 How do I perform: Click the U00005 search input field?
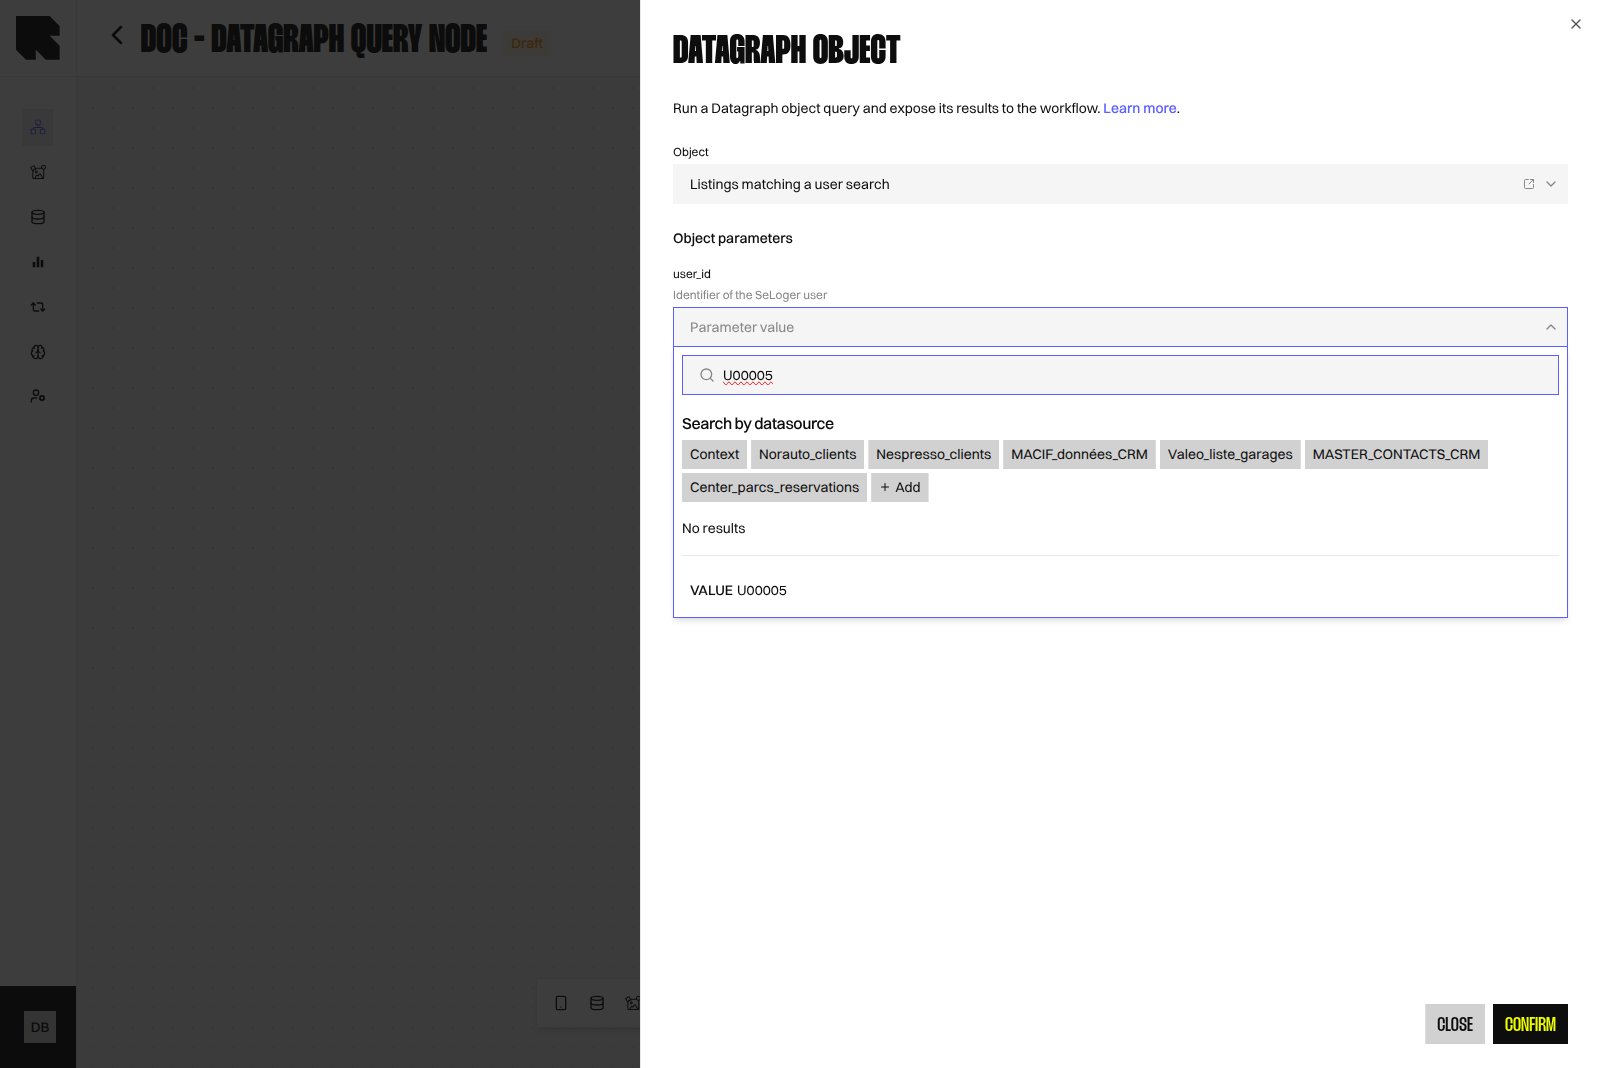click(1120, 375)
